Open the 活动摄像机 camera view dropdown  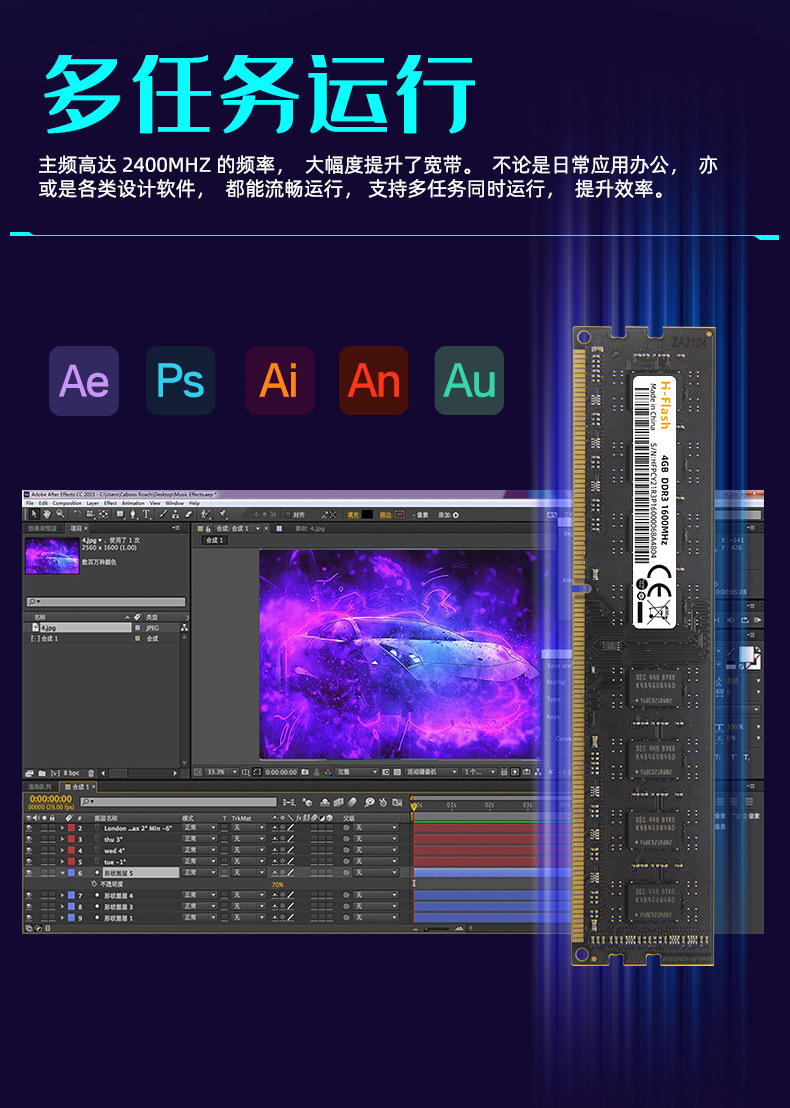[x=431, y=772]
